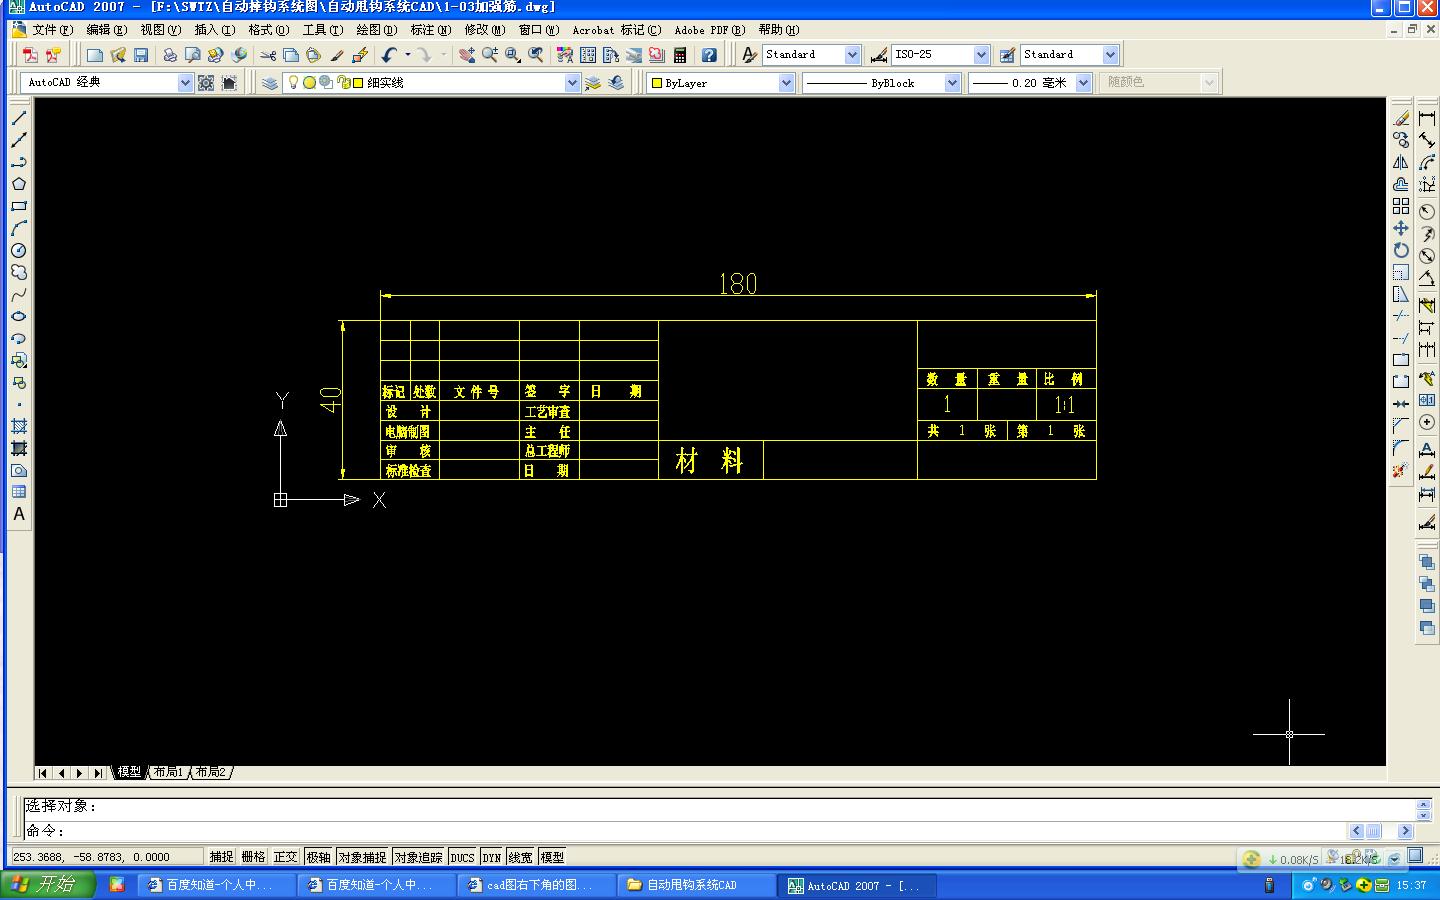Select the Spline tool
This screenshot has height=900, width=1440.
[x=19, y=294]
